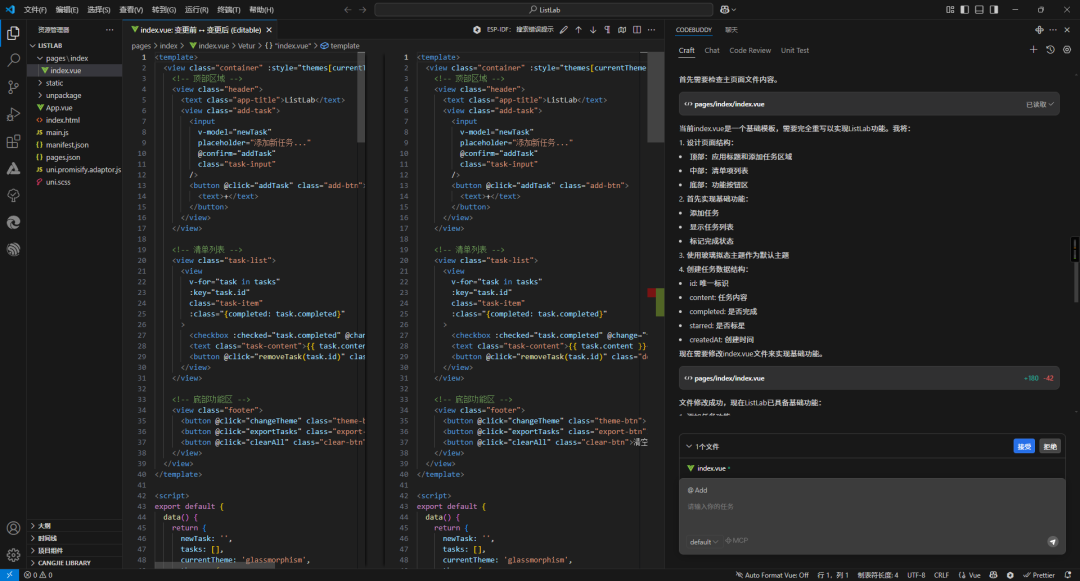Screen dimensions: 1080x581
Task: Open the Search view in activity bar
Action: 13,60
